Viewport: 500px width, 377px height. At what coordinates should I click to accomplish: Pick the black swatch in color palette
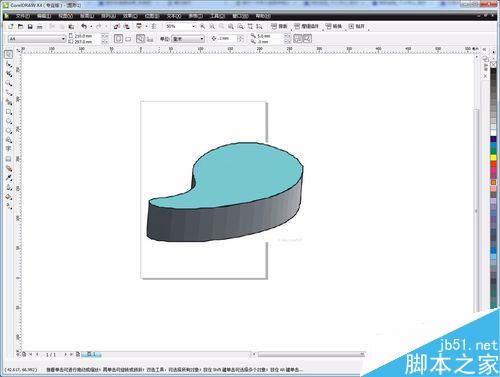[493, 72]
